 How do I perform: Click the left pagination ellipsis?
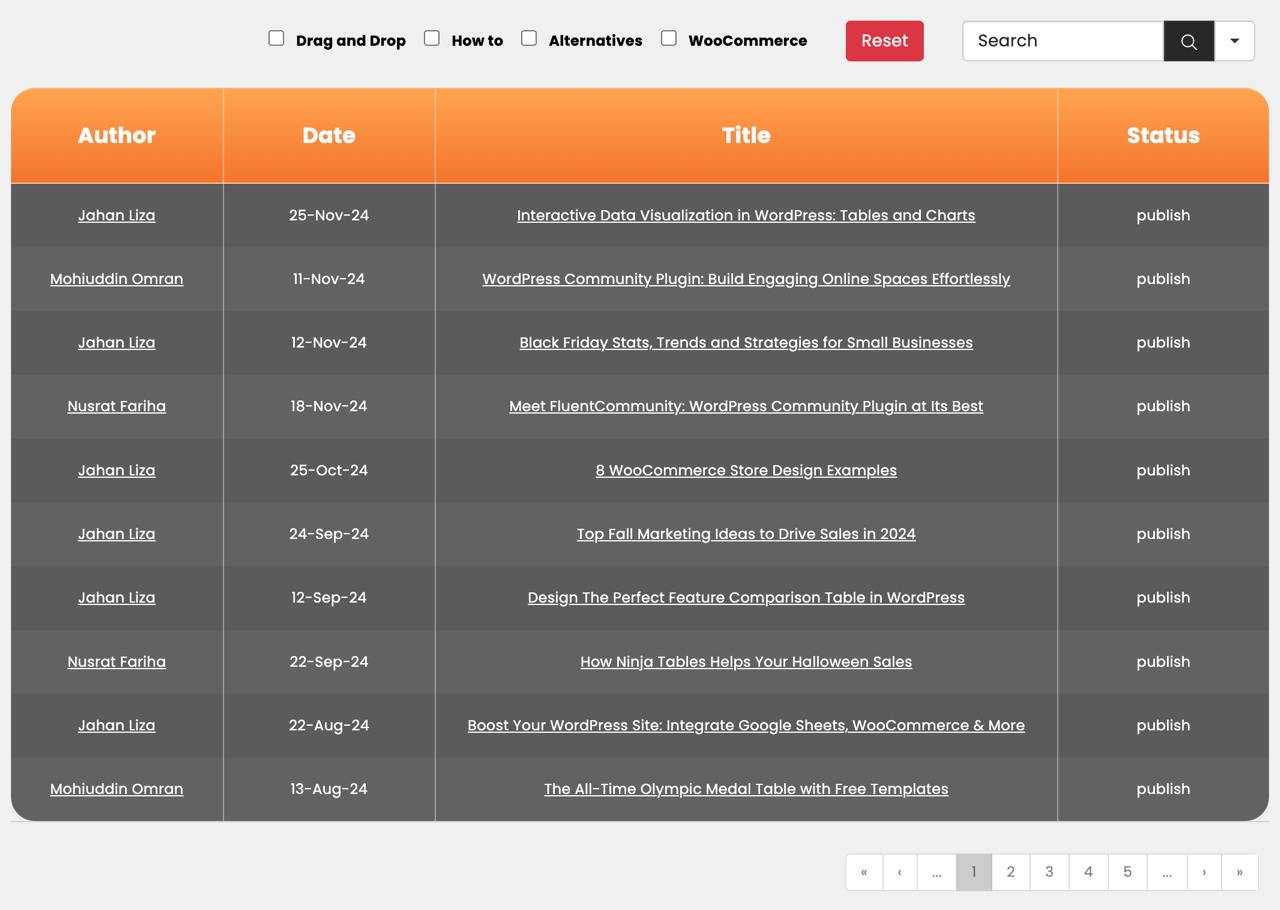[937, 872]
